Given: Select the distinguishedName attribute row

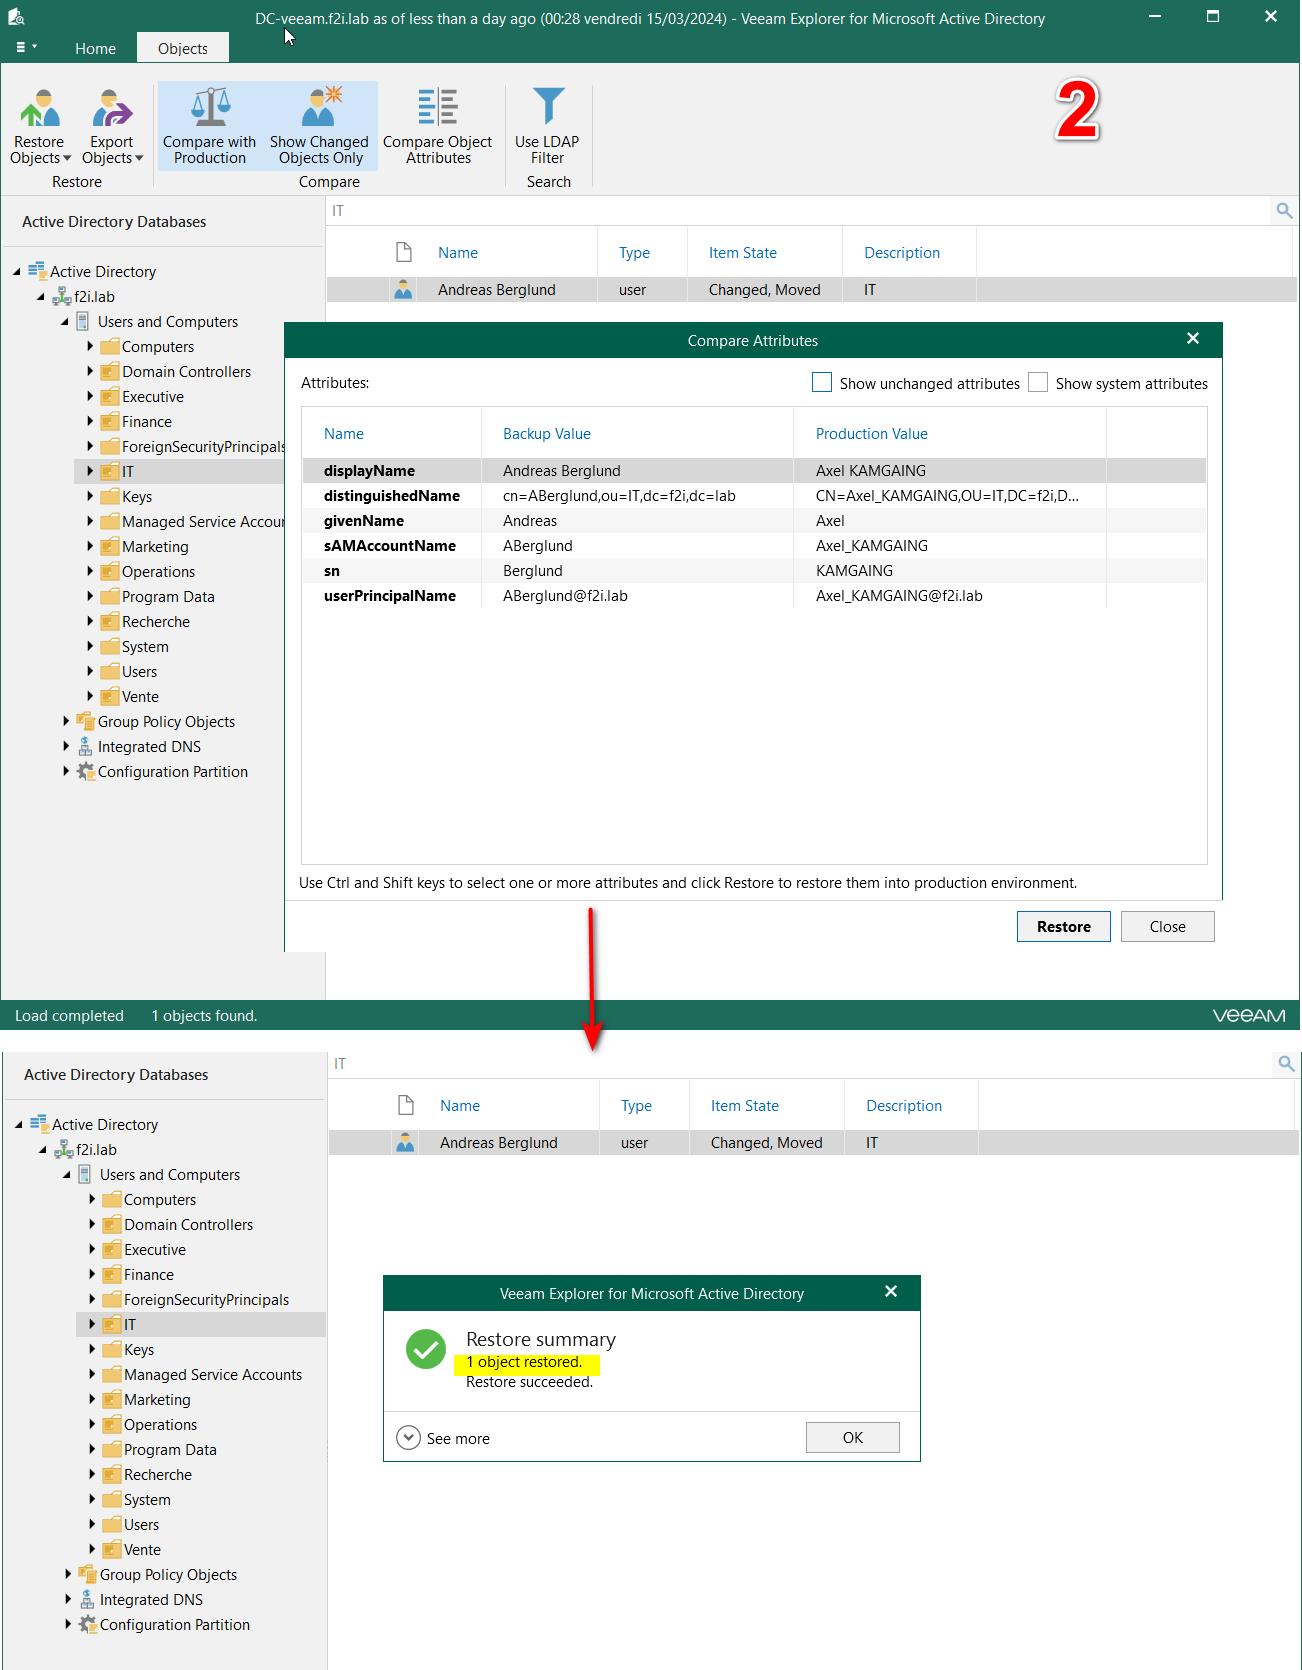Looking at the screenshot, I should coord(754,495).
